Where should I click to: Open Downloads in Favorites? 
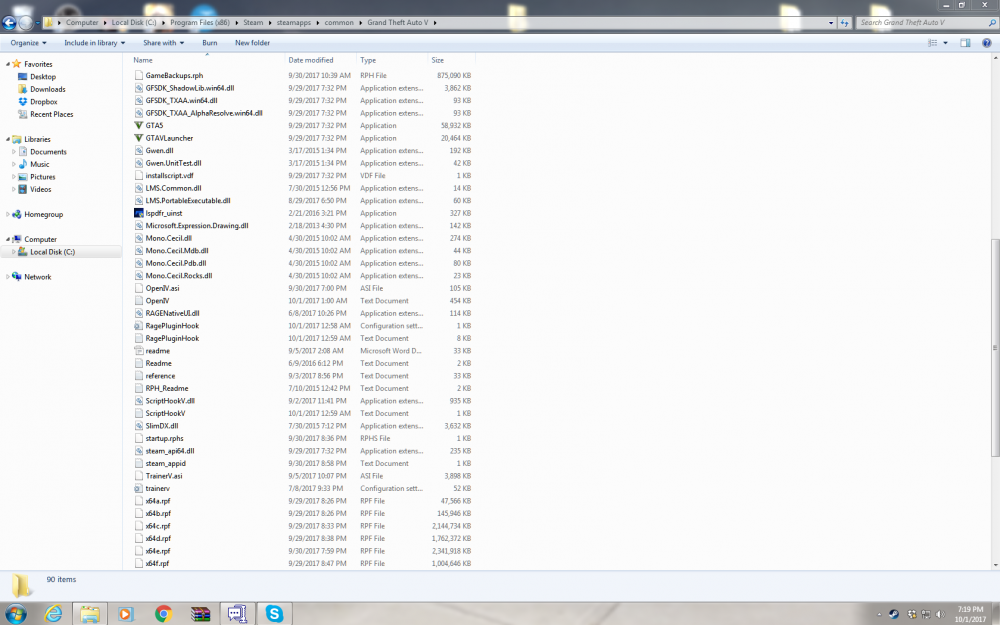pyautogui.click(x=47, y=89)
